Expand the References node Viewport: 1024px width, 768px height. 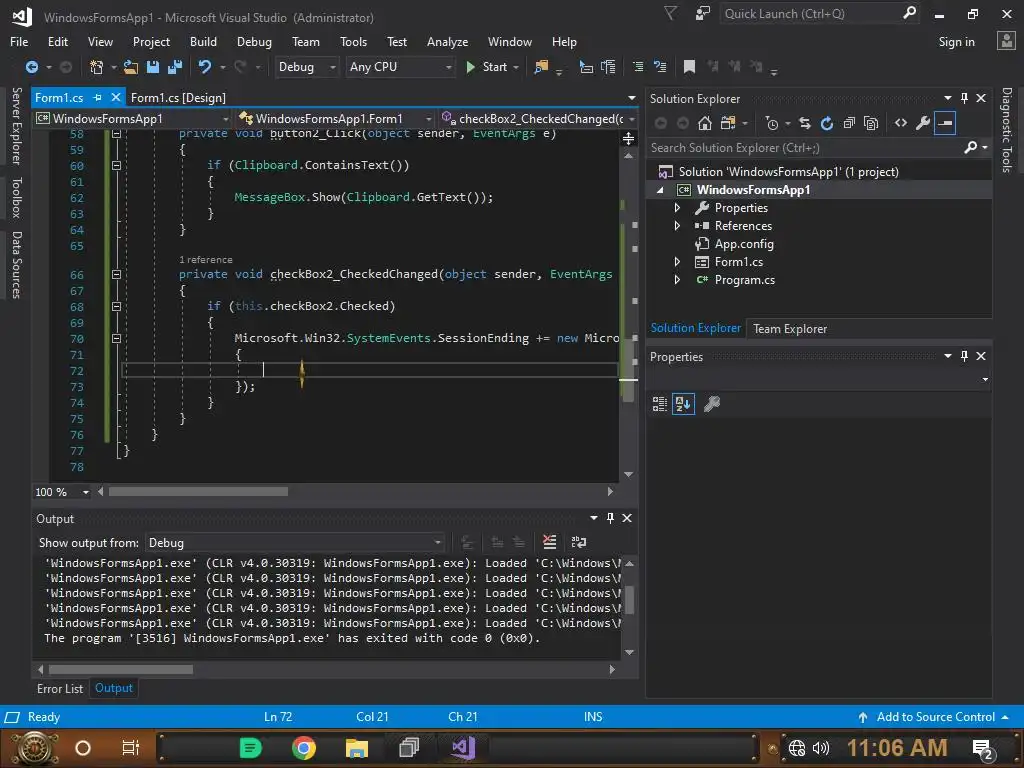677,226
